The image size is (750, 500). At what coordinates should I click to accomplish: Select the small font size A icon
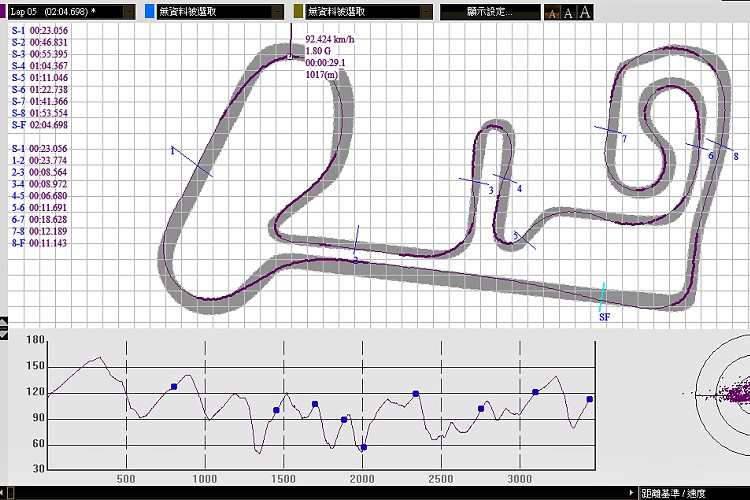[553, 13]
